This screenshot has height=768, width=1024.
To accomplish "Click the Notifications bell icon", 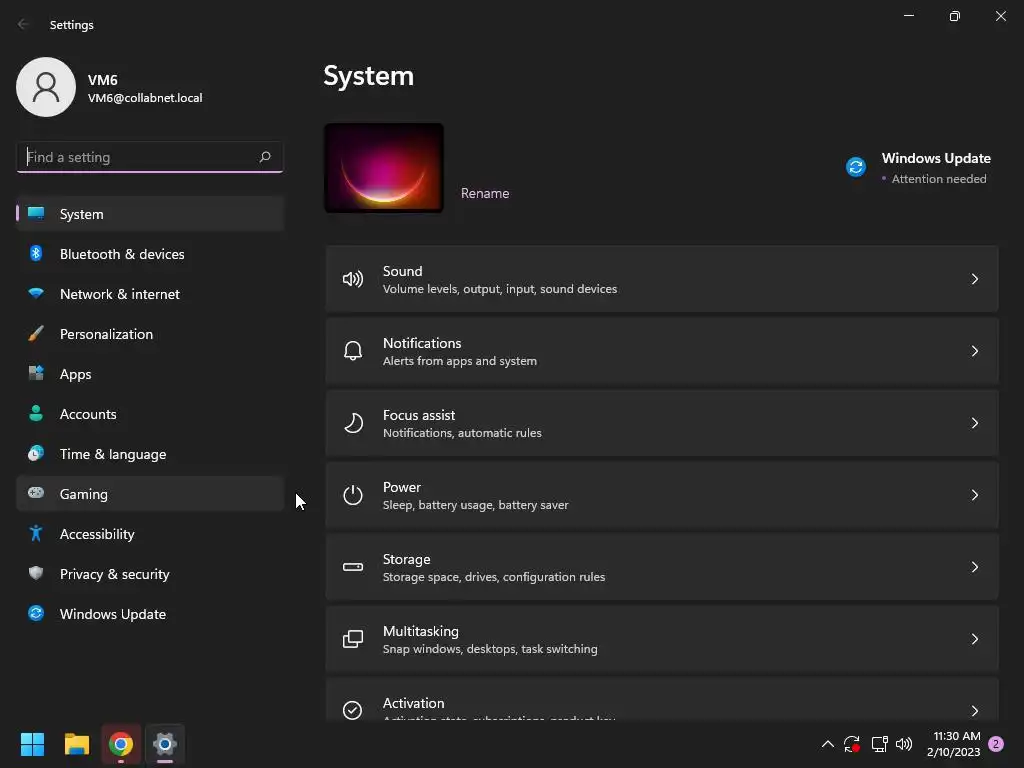I will tap(353, 351).
